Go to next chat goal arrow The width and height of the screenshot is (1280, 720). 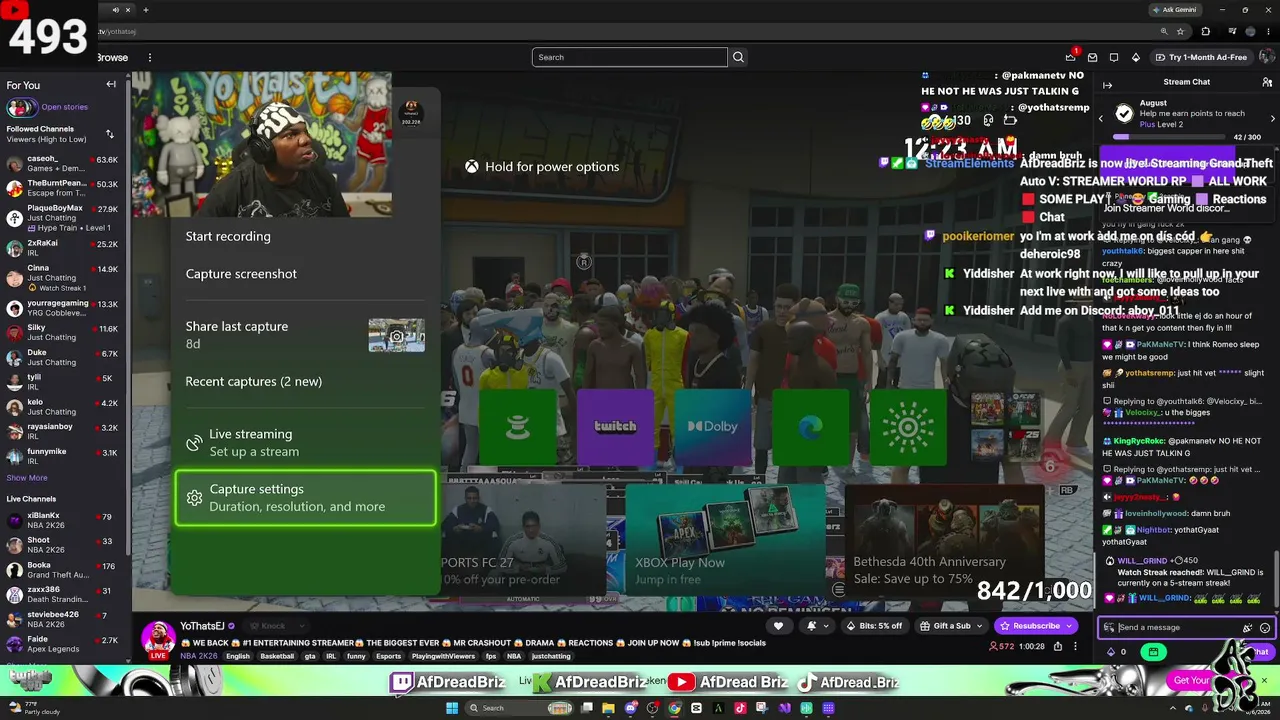tap(1272, 119)
